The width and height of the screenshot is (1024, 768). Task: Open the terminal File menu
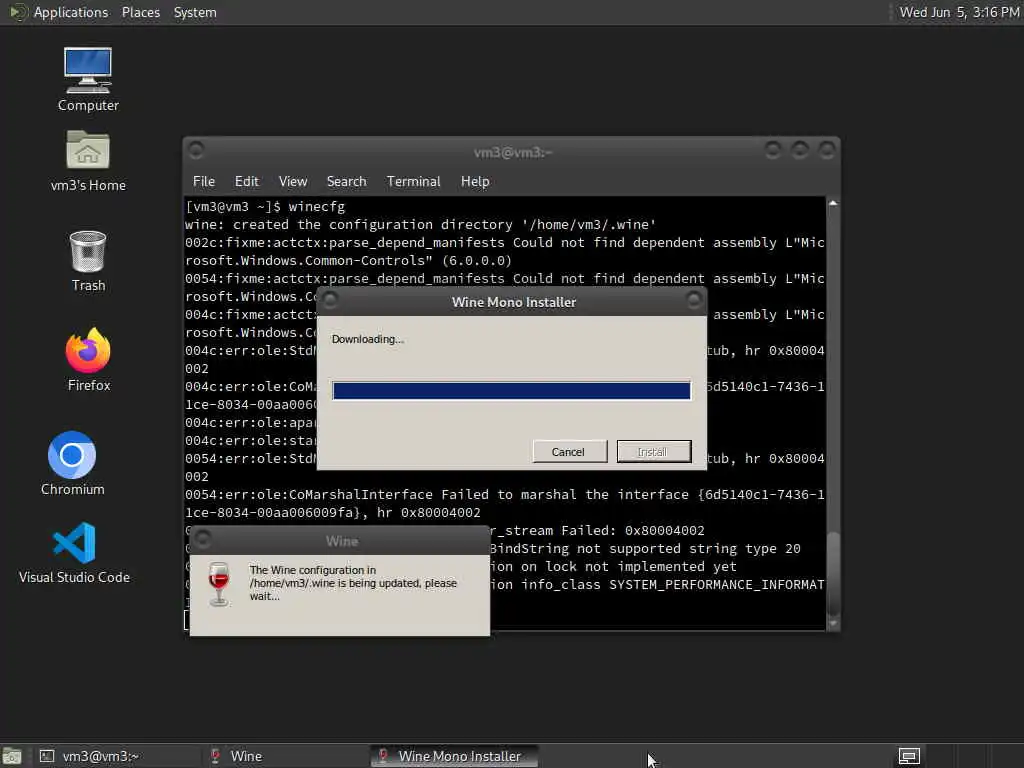204,182
